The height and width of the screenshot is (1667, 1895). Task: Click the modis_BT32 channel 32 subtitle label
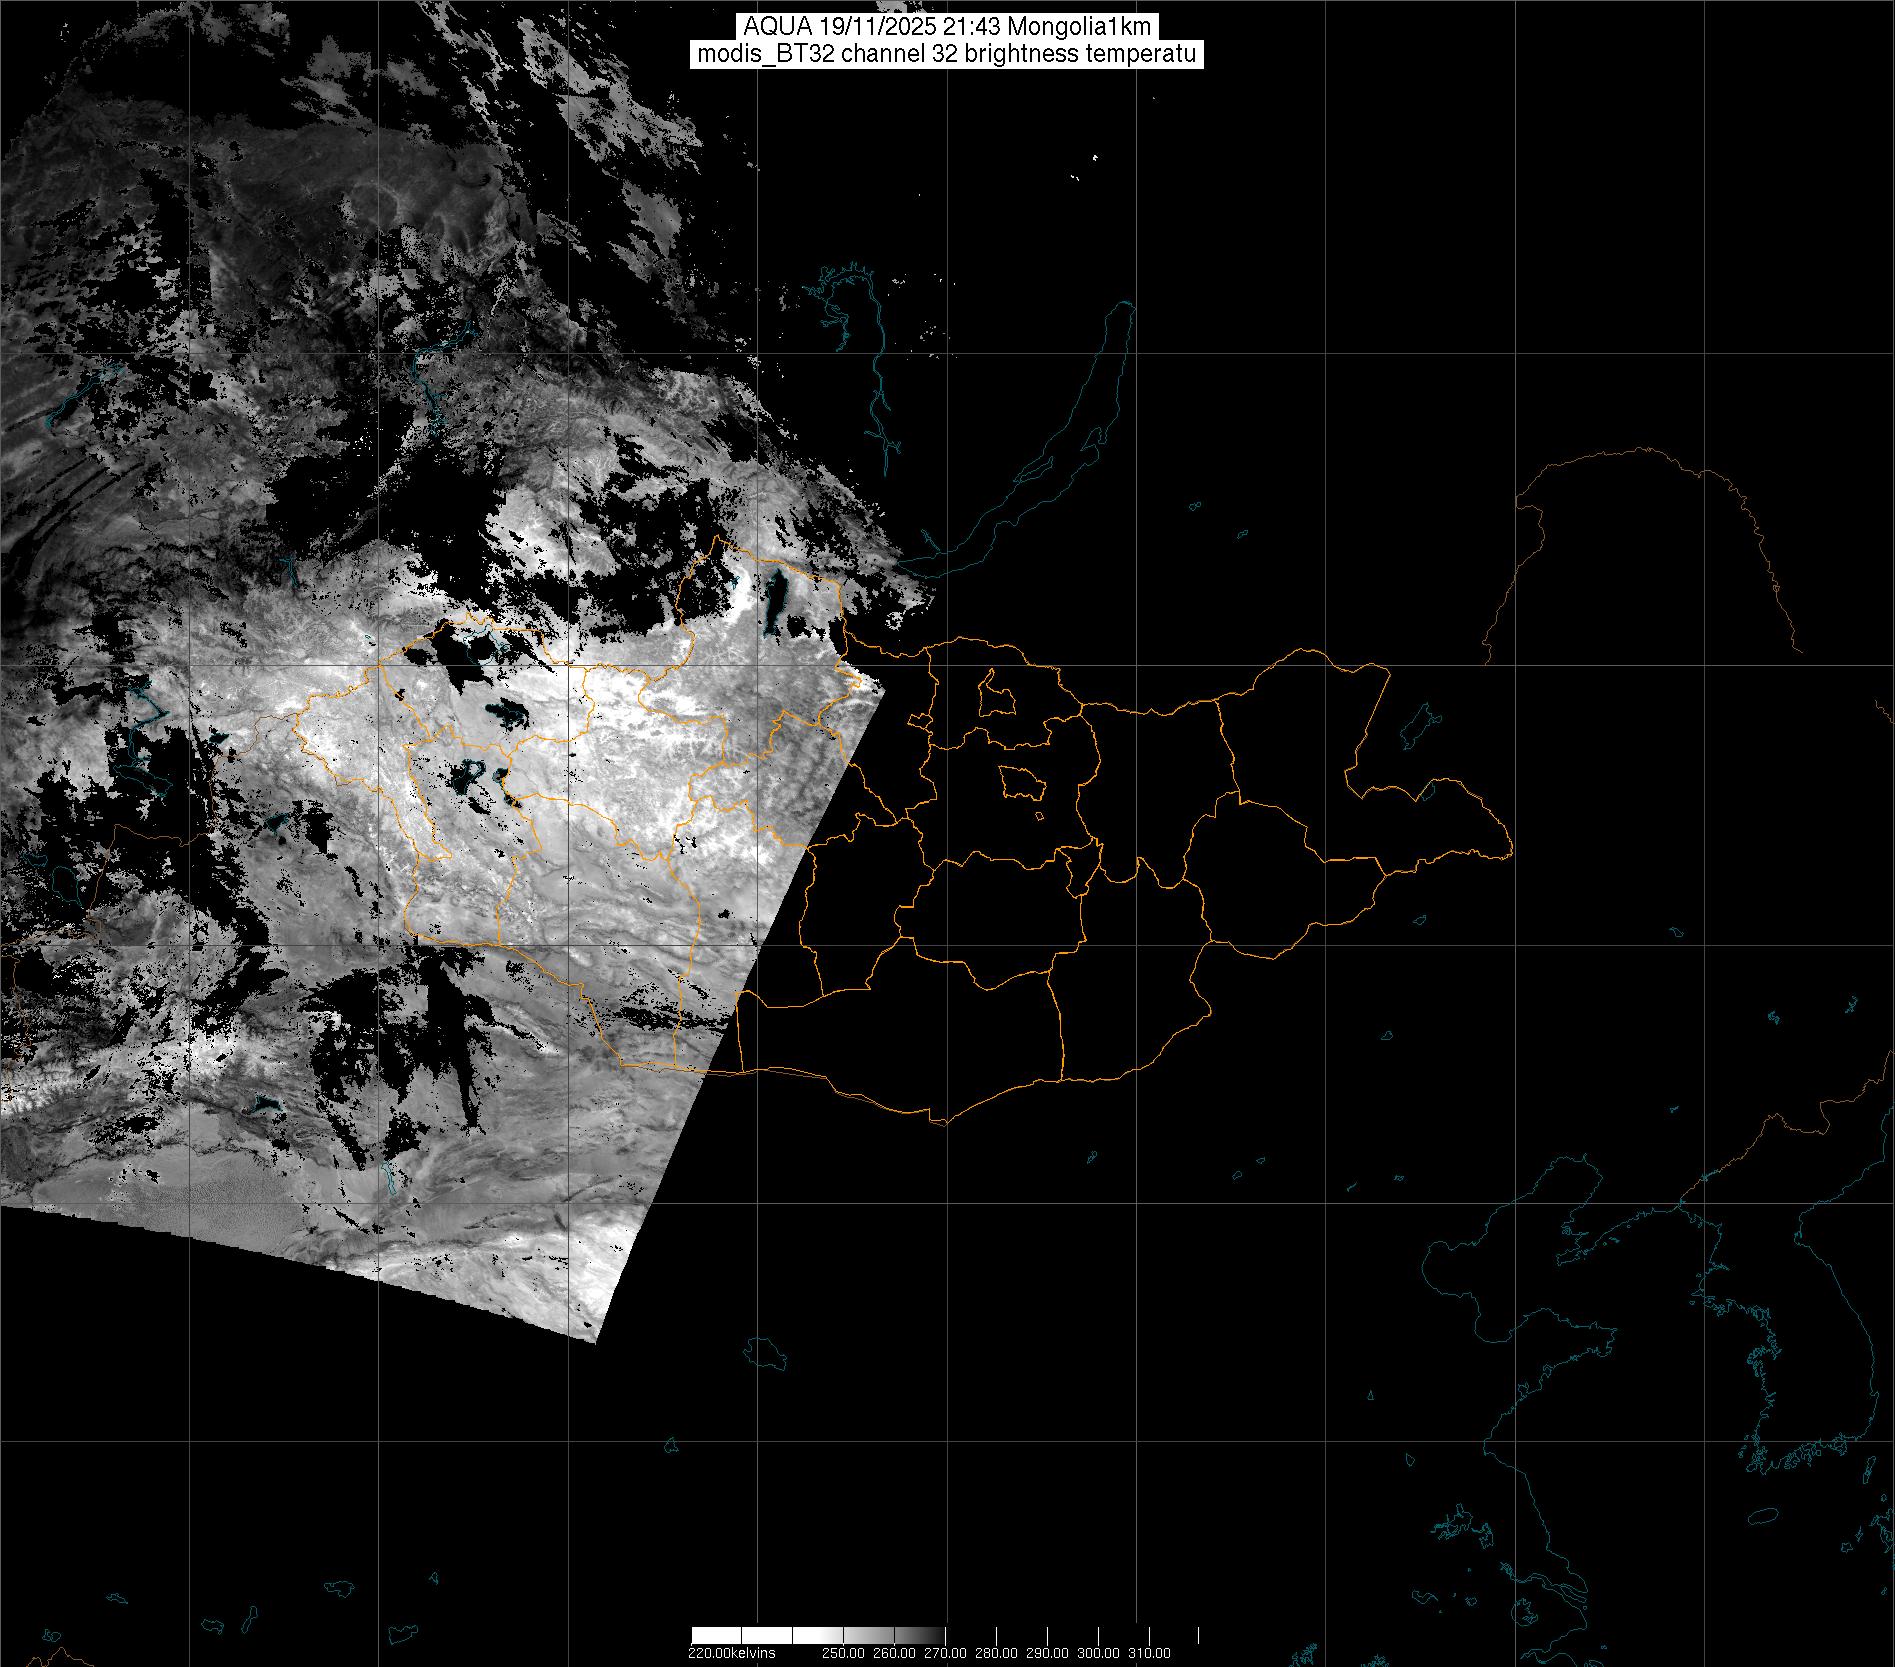coord(946,54)
